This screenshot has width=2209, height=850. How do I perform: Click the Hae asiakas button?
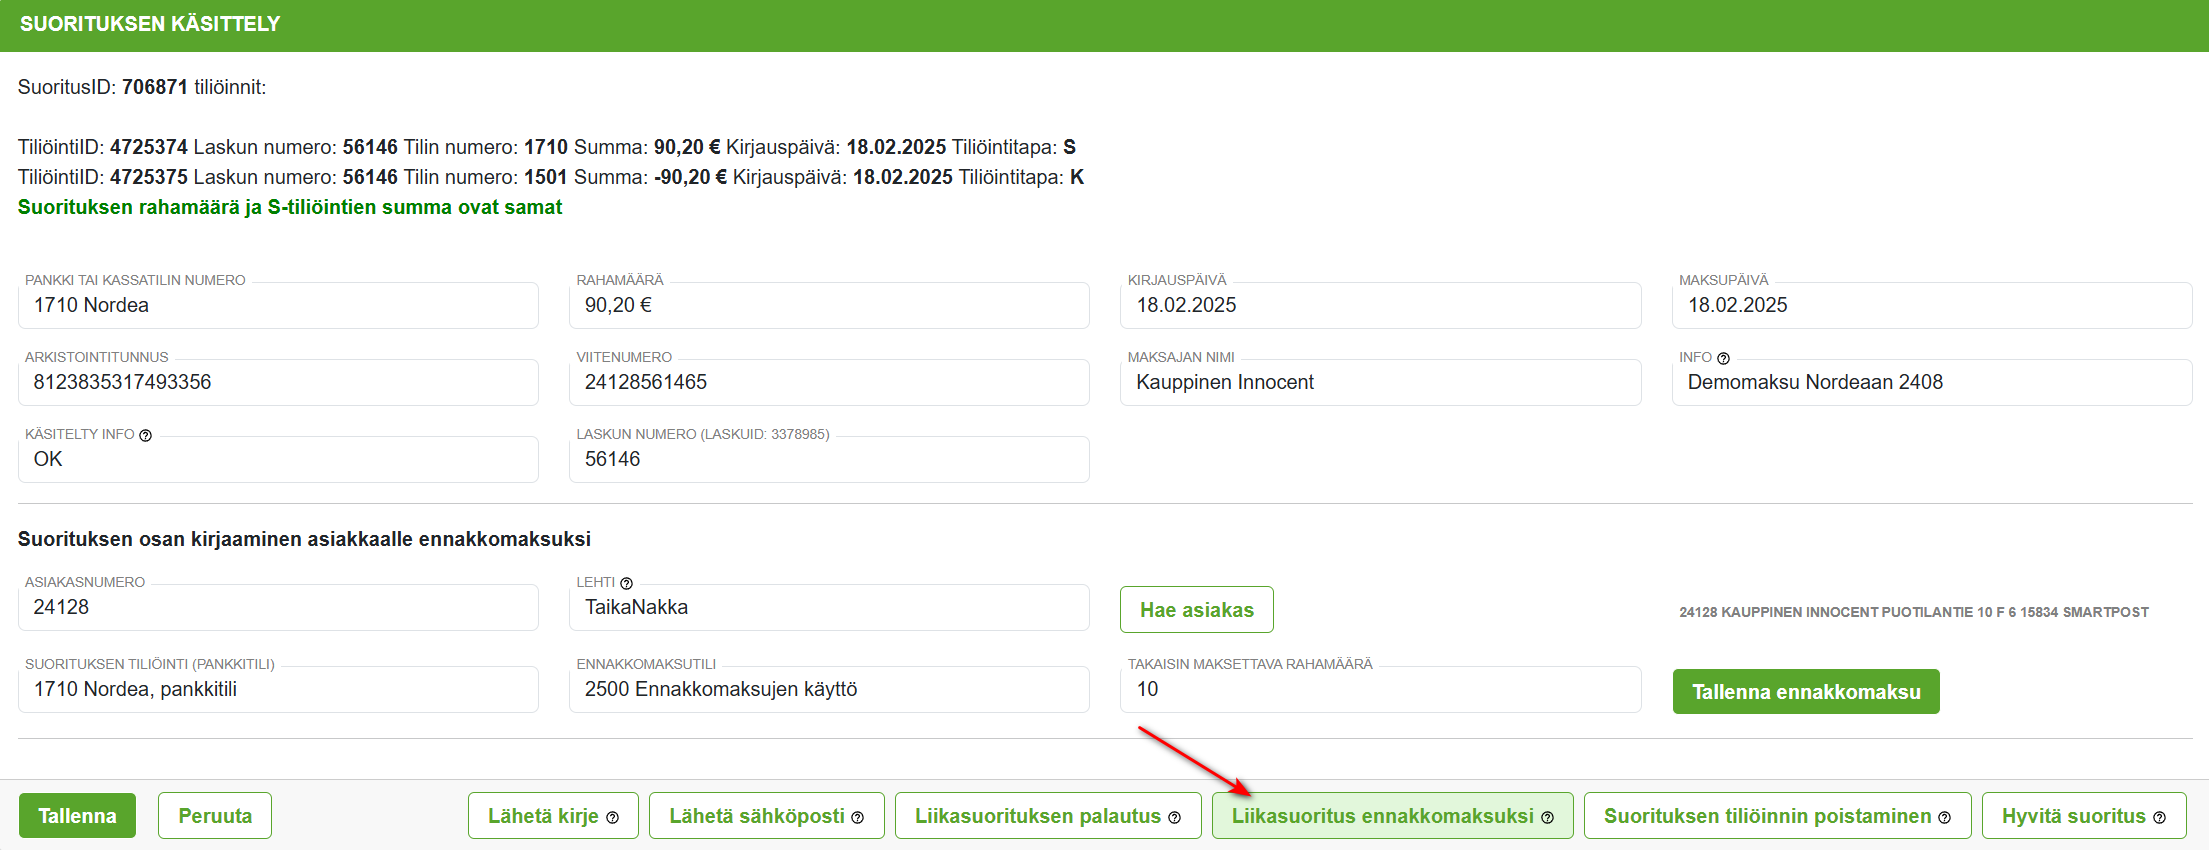click(x=1197, y=610)
